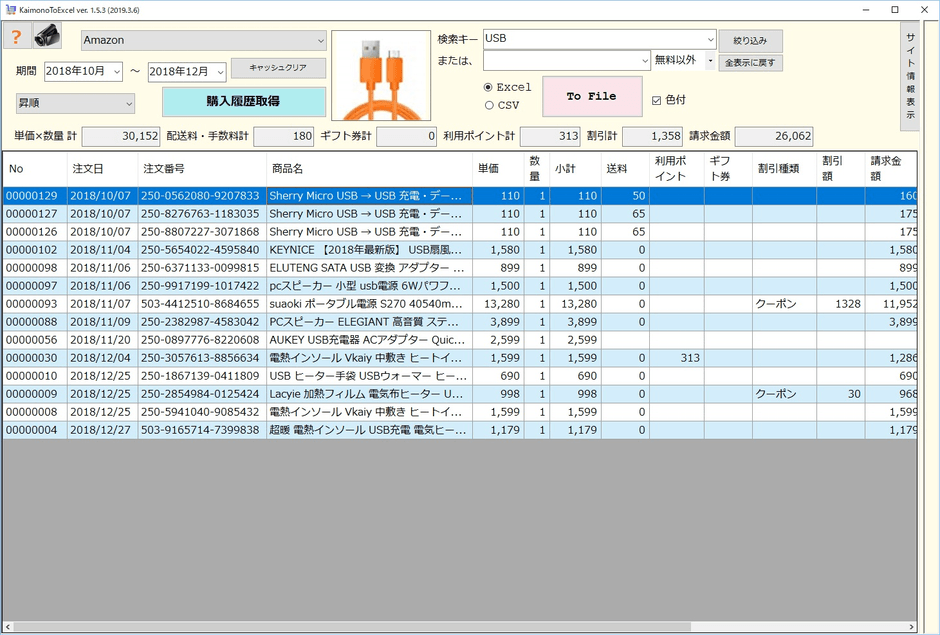Sort by the 注文日 column header
Image resolution: width=940 pixels, height=635 pixels.
pos(103,169)
